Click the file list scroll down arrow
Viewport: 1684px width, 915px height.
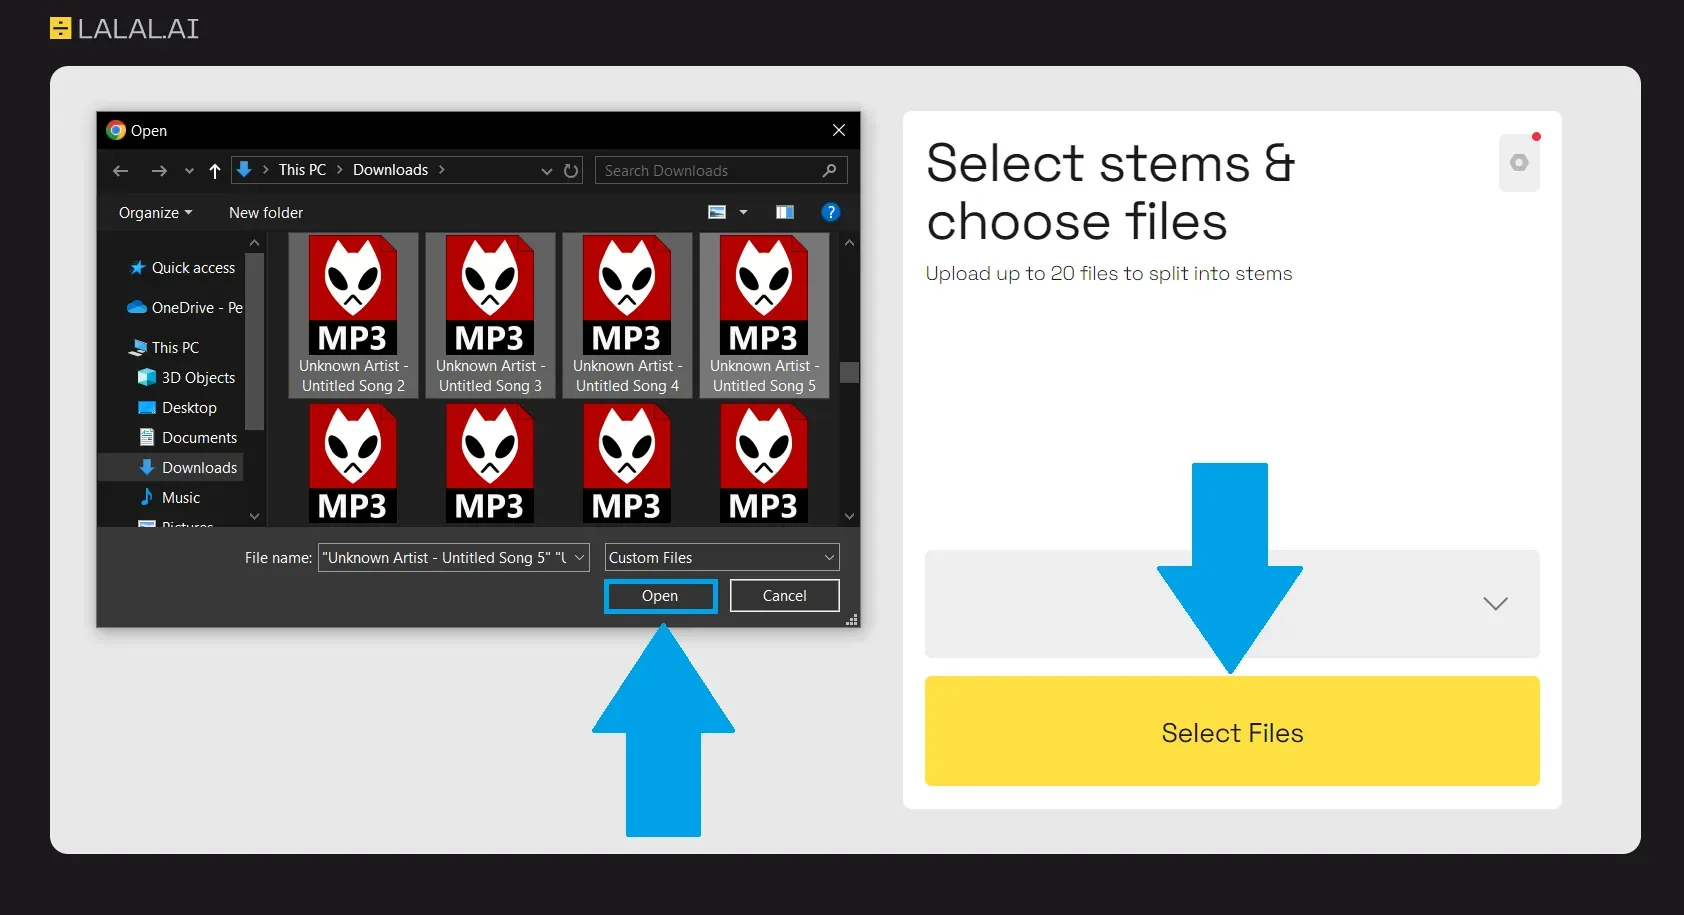point(849,516)
